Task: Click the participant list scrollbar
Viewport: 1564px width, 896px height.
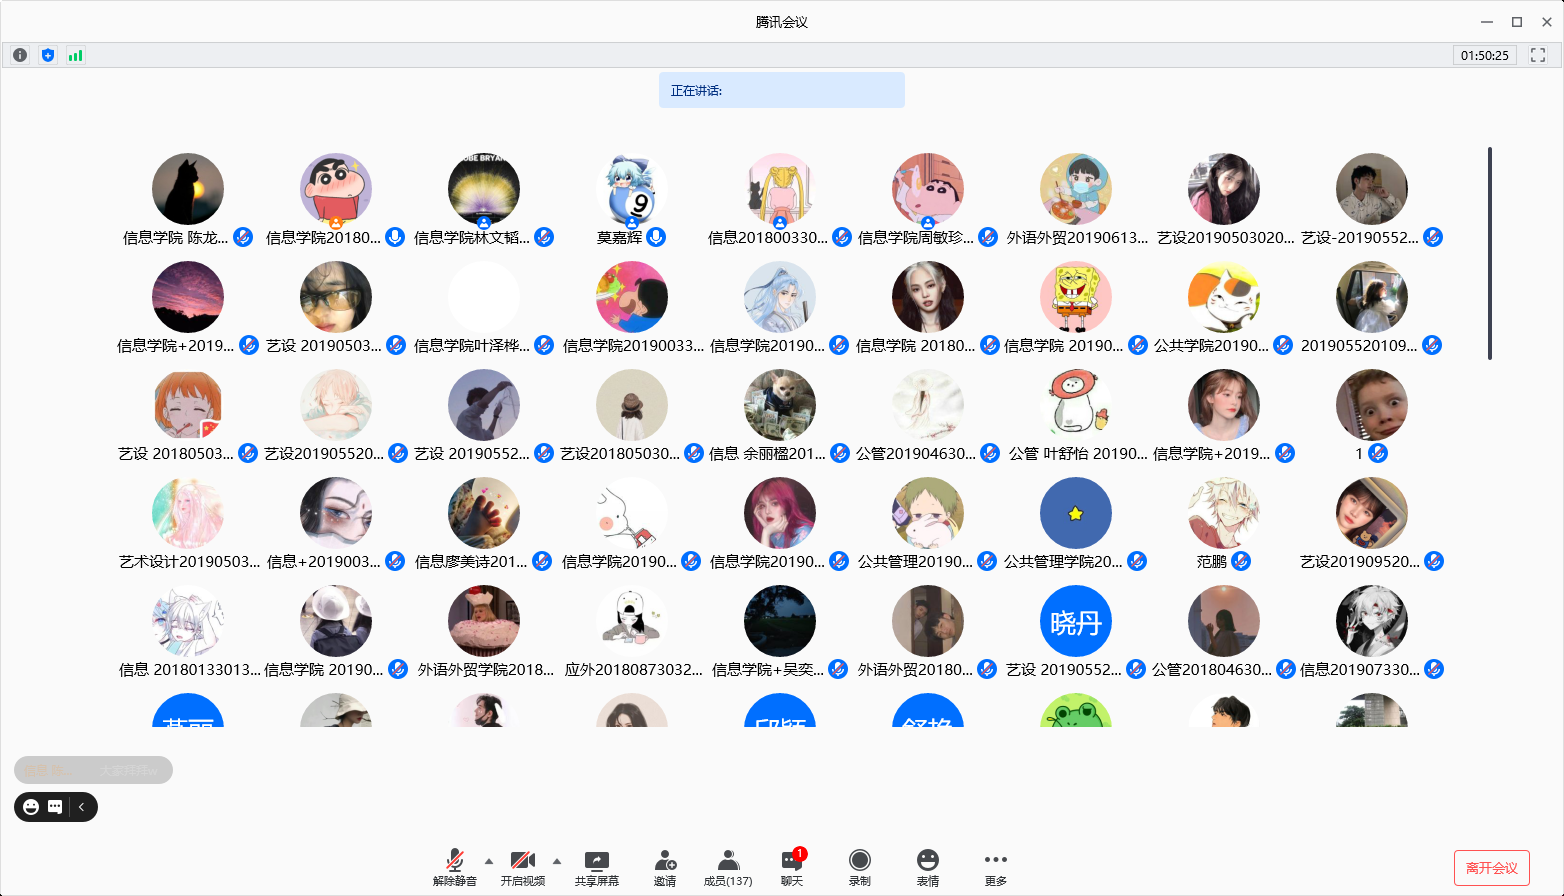Action: (x=1490, y=253)
